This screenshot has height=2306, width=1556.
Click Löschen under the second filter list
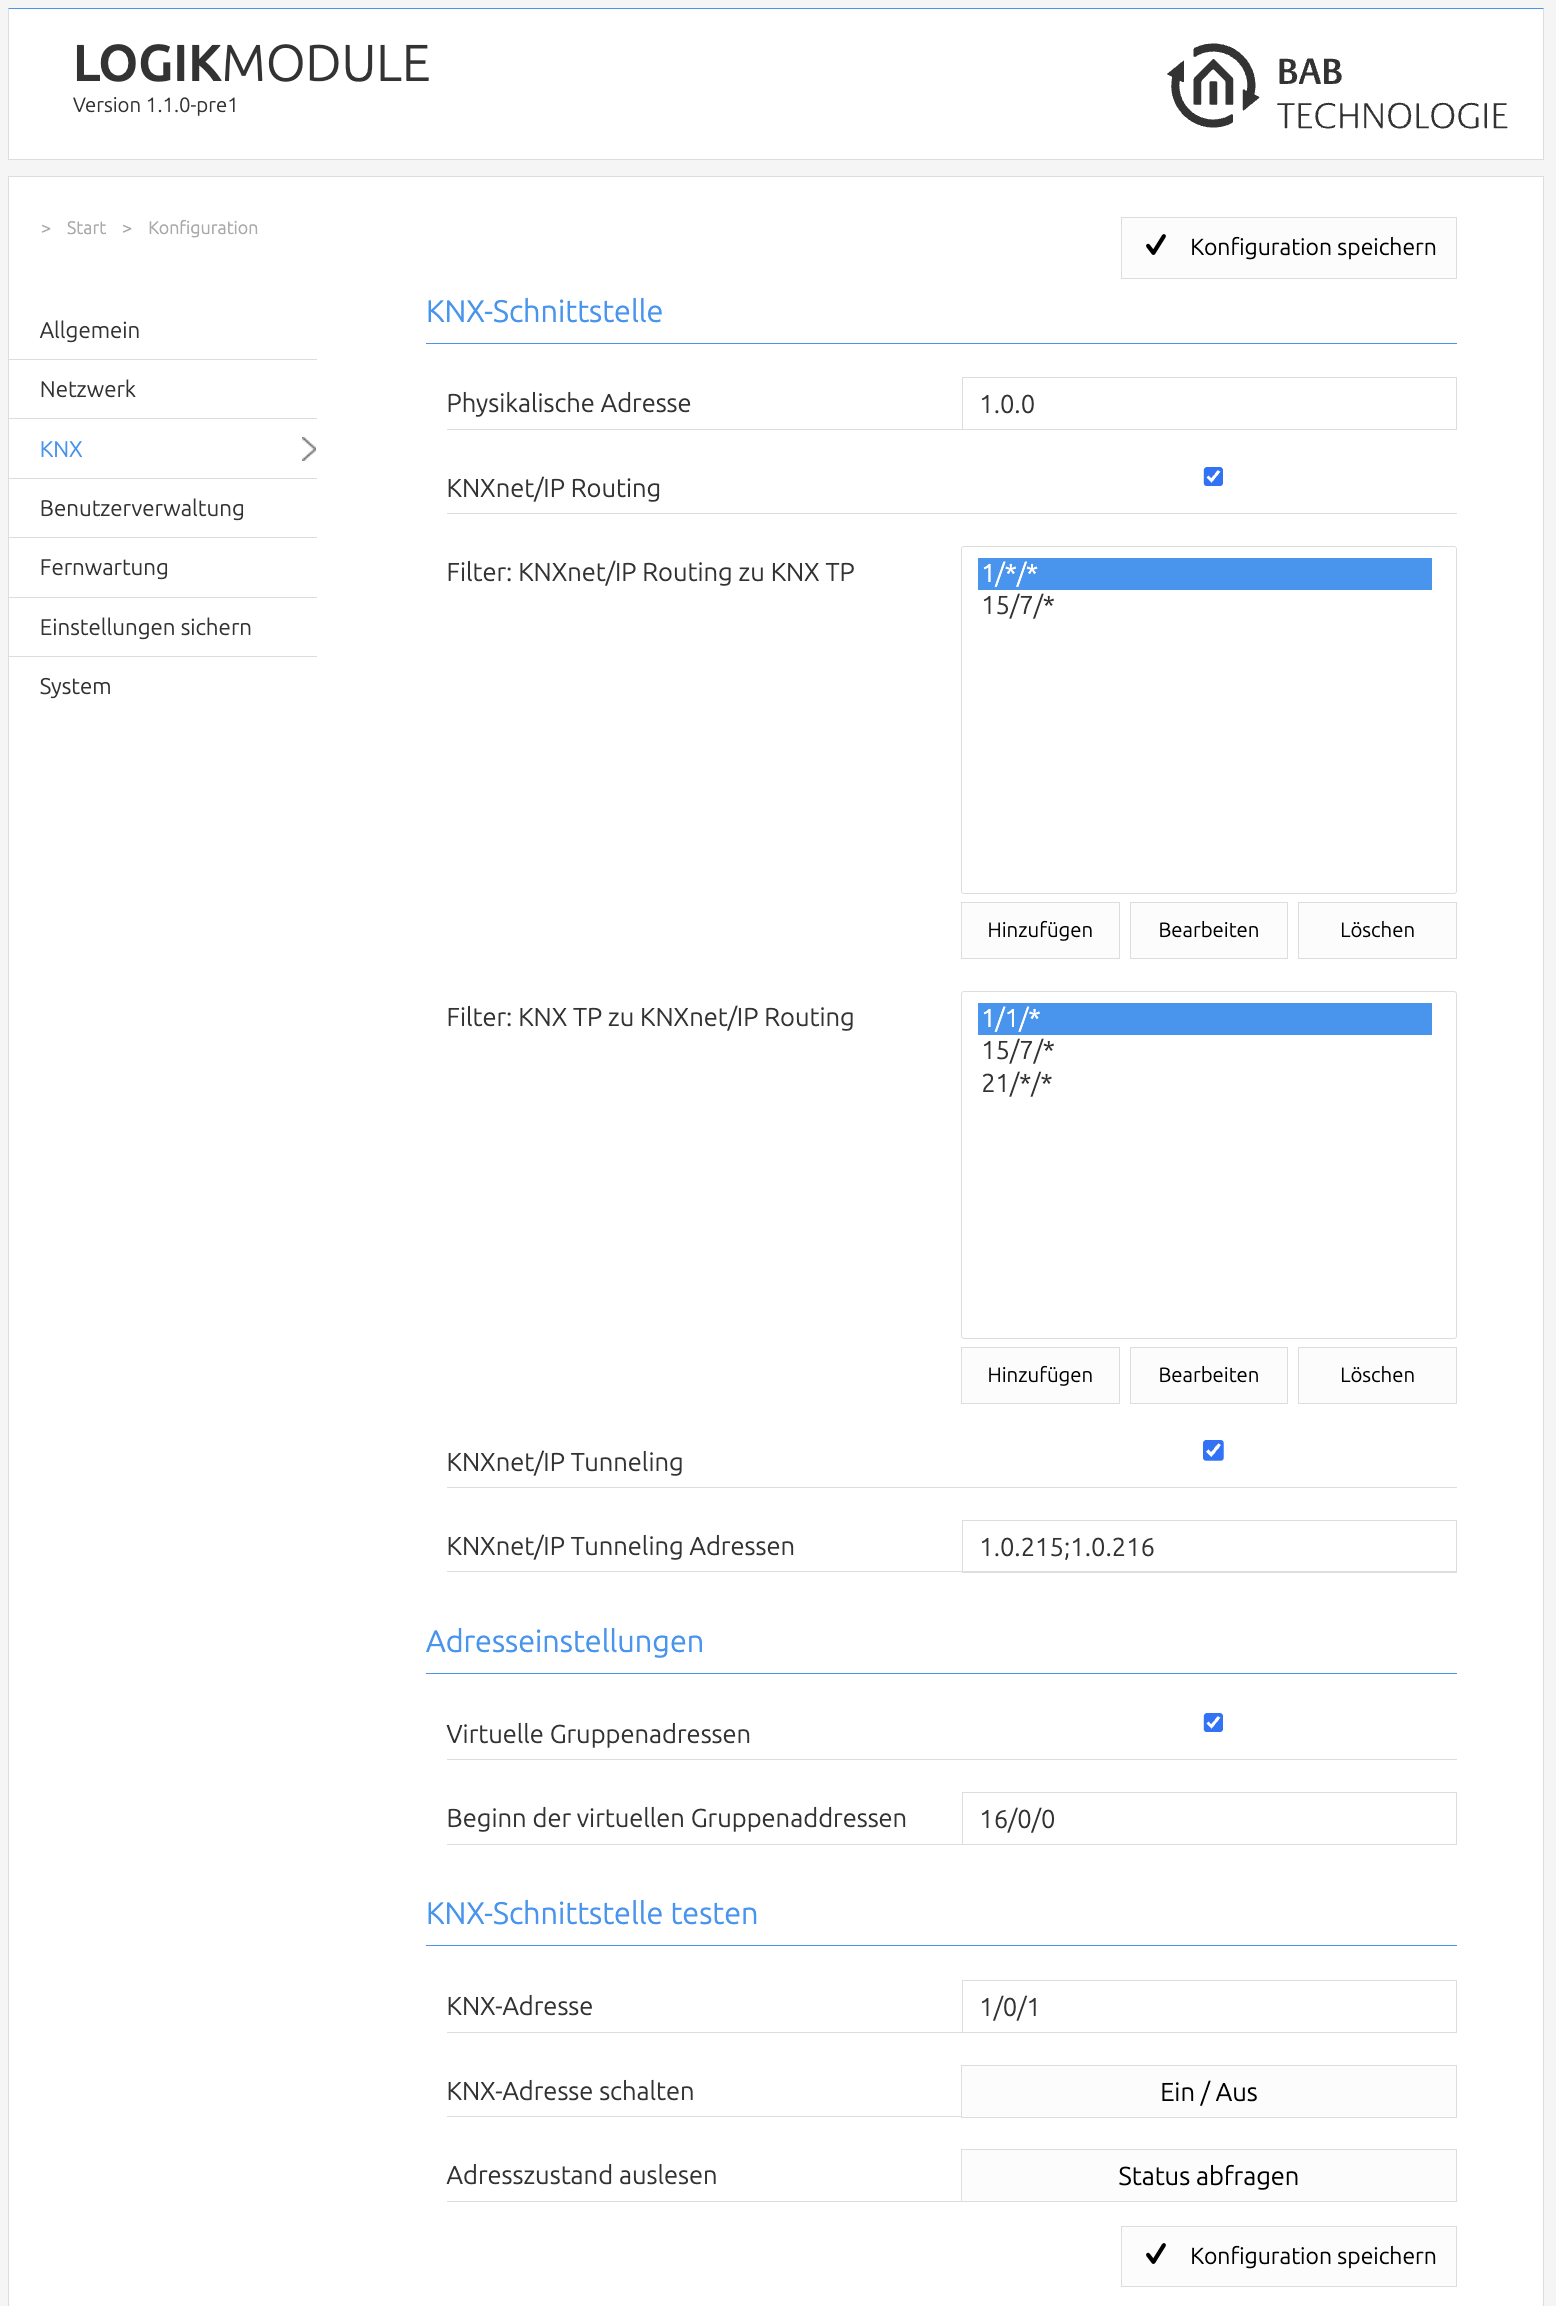point(1377,1375)
